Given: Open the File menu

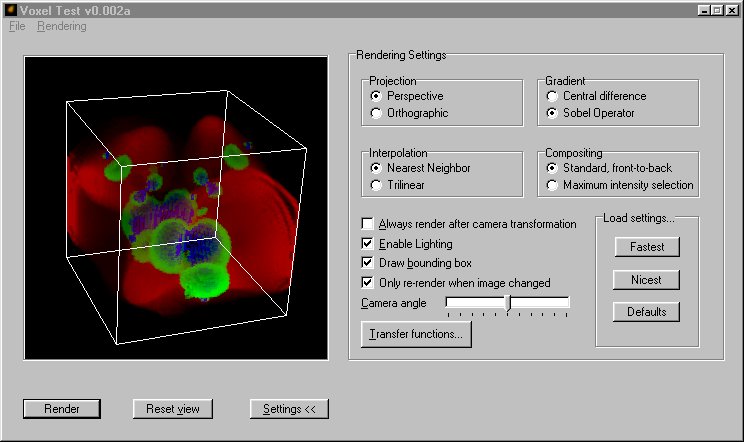Looking at the screenshot, I should tap(17, 26).
